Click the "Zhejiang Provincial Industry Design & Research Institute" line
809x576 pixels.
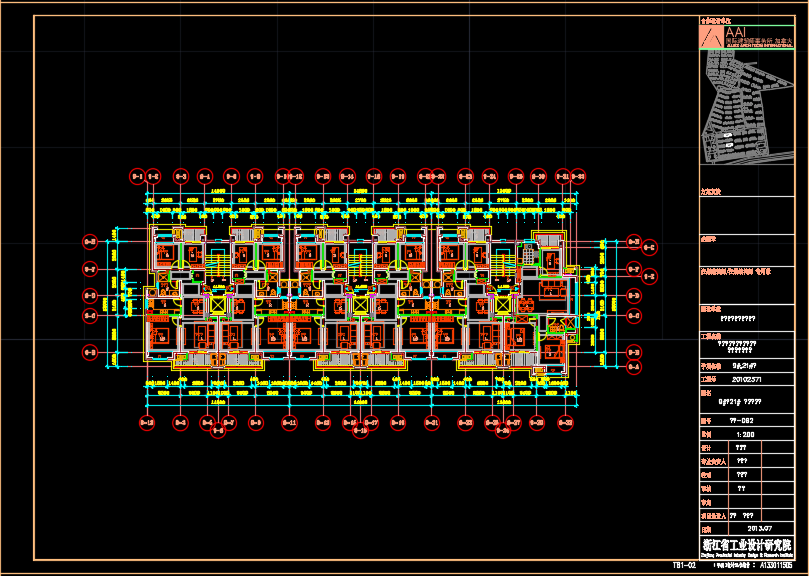(747, 555)
